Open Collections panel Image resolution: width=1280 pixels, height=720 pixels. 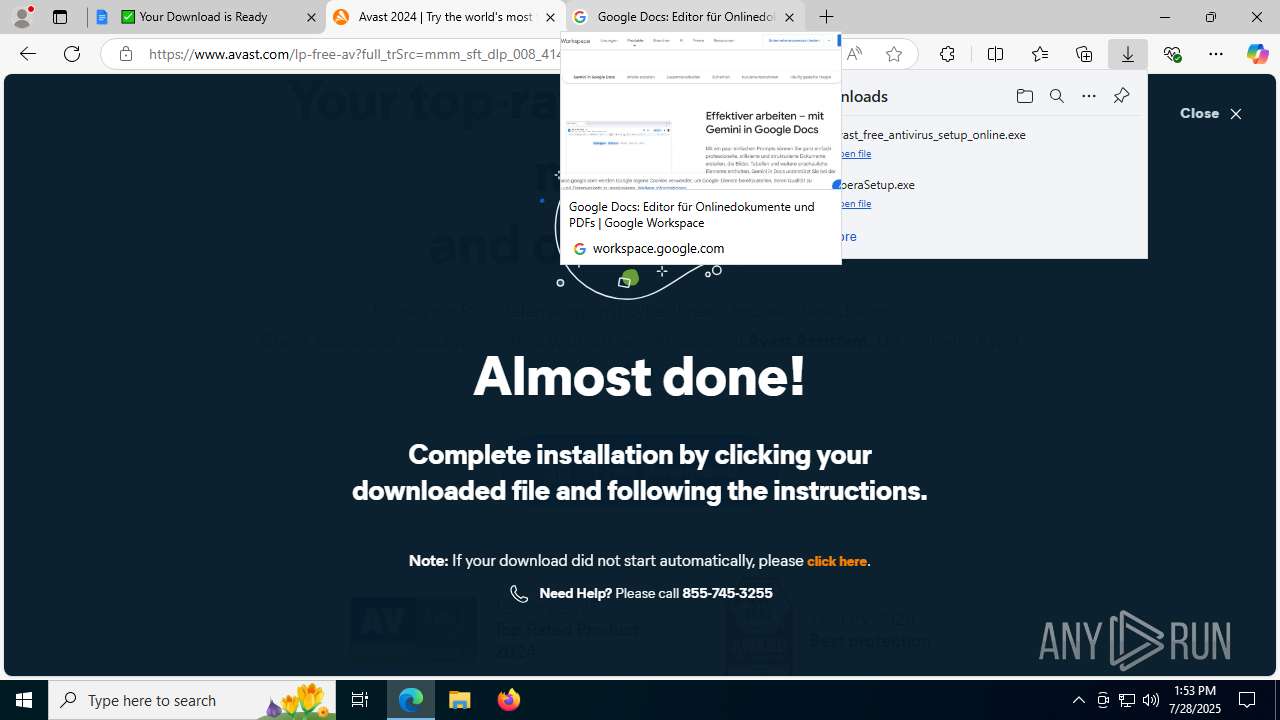tap(1084, 54)
